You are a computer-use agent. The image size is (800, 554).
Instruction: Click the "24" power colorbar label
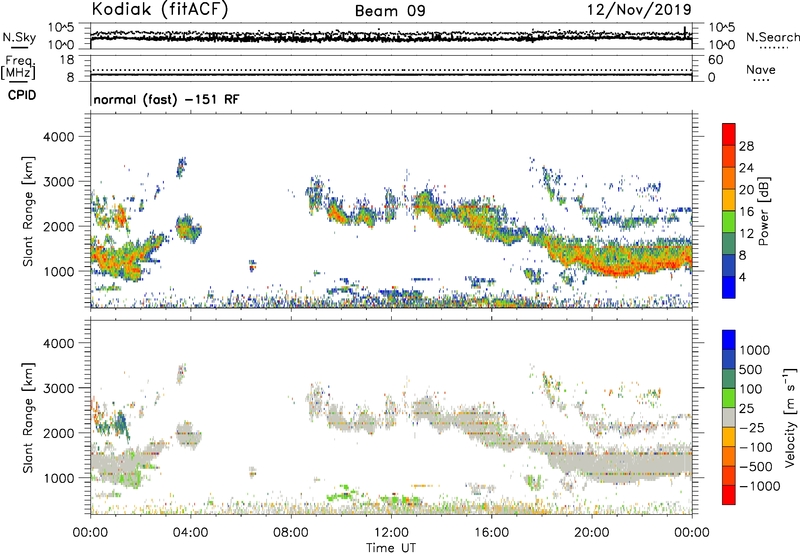[746, 168]
